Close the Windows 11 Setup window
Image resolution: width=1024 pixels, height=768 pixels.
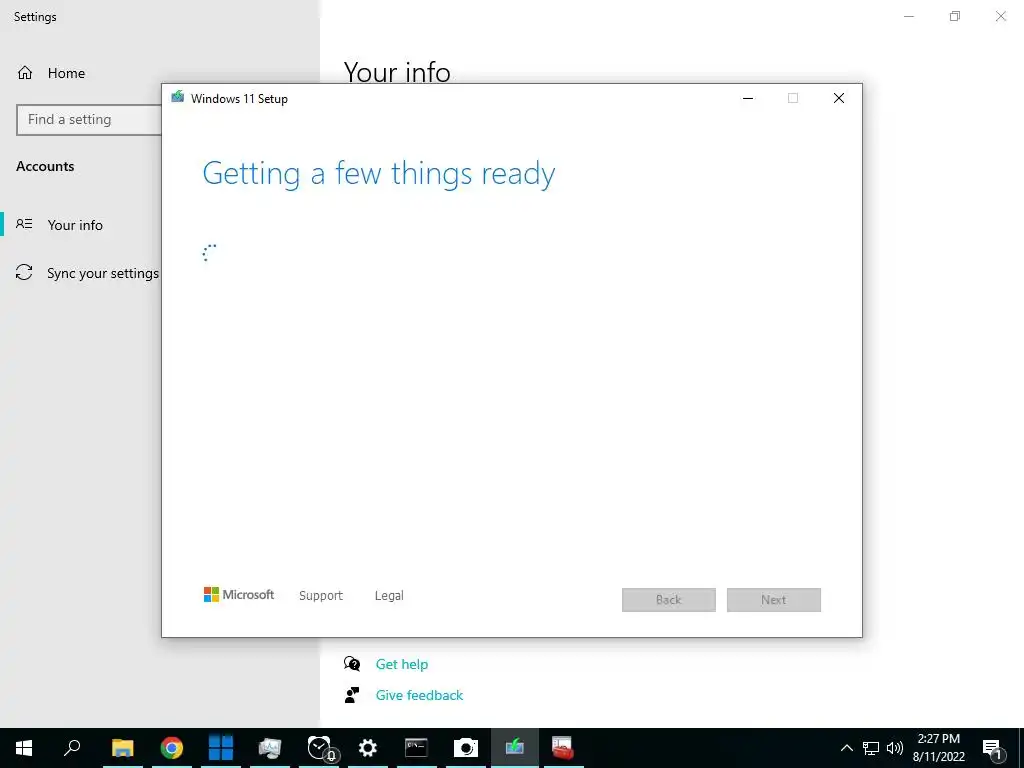click(x=839, y=98)
